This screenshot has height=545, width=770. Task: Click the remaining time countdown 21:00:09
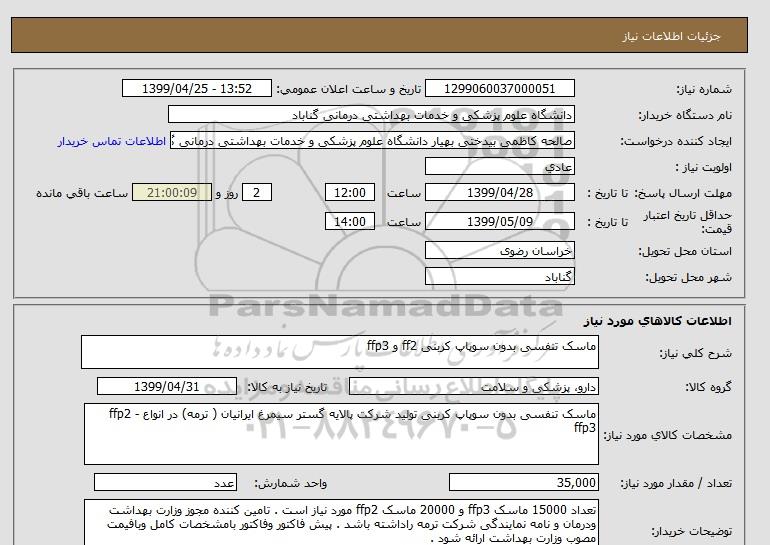(x=172, y=193)
